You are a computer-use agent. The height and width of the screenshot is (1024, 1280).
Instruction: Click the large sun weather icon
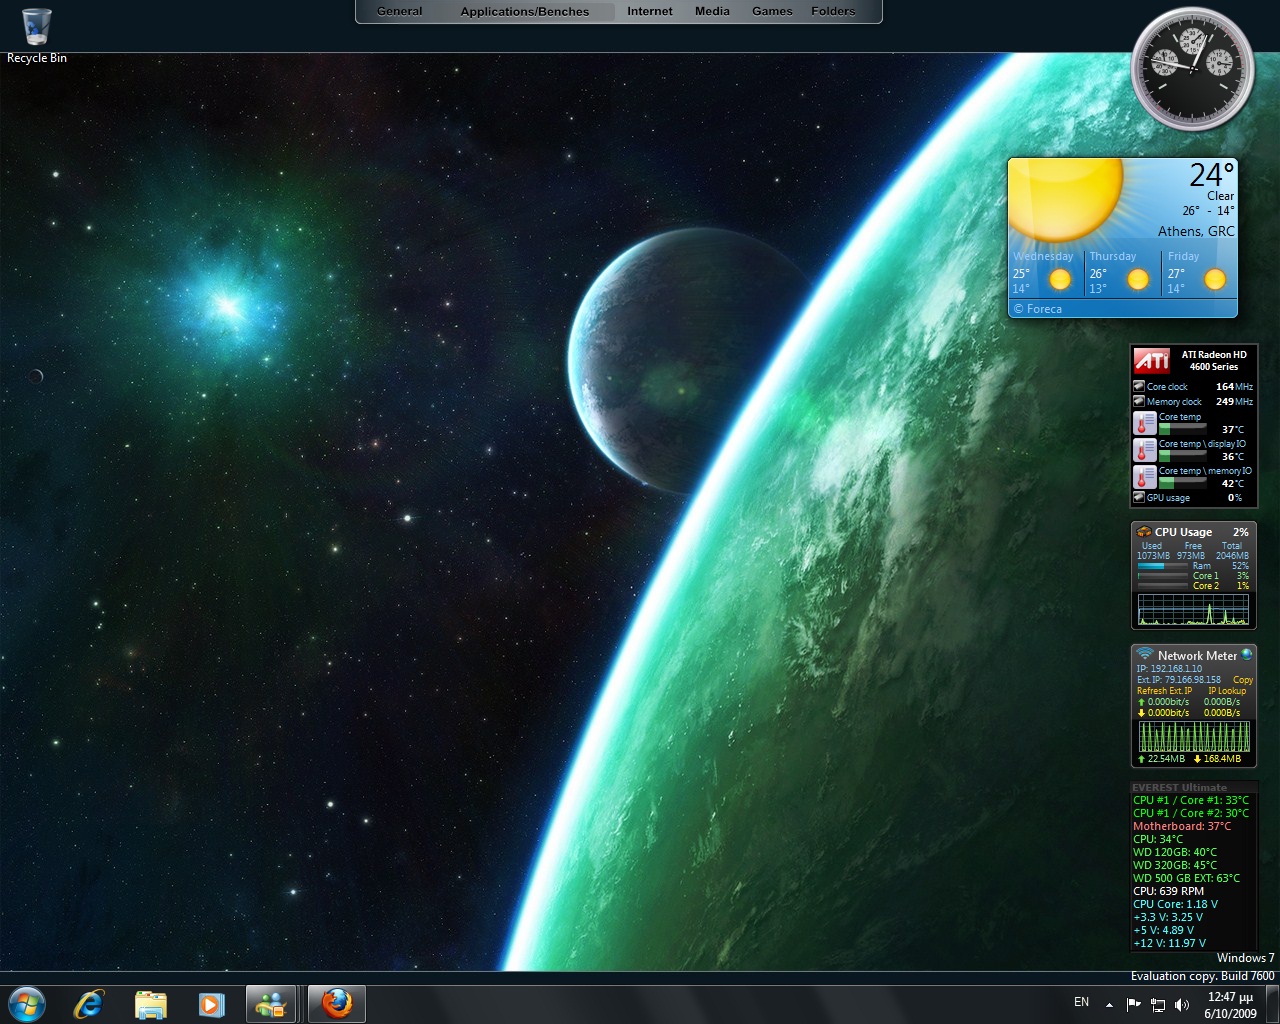tap(1066, 200)
